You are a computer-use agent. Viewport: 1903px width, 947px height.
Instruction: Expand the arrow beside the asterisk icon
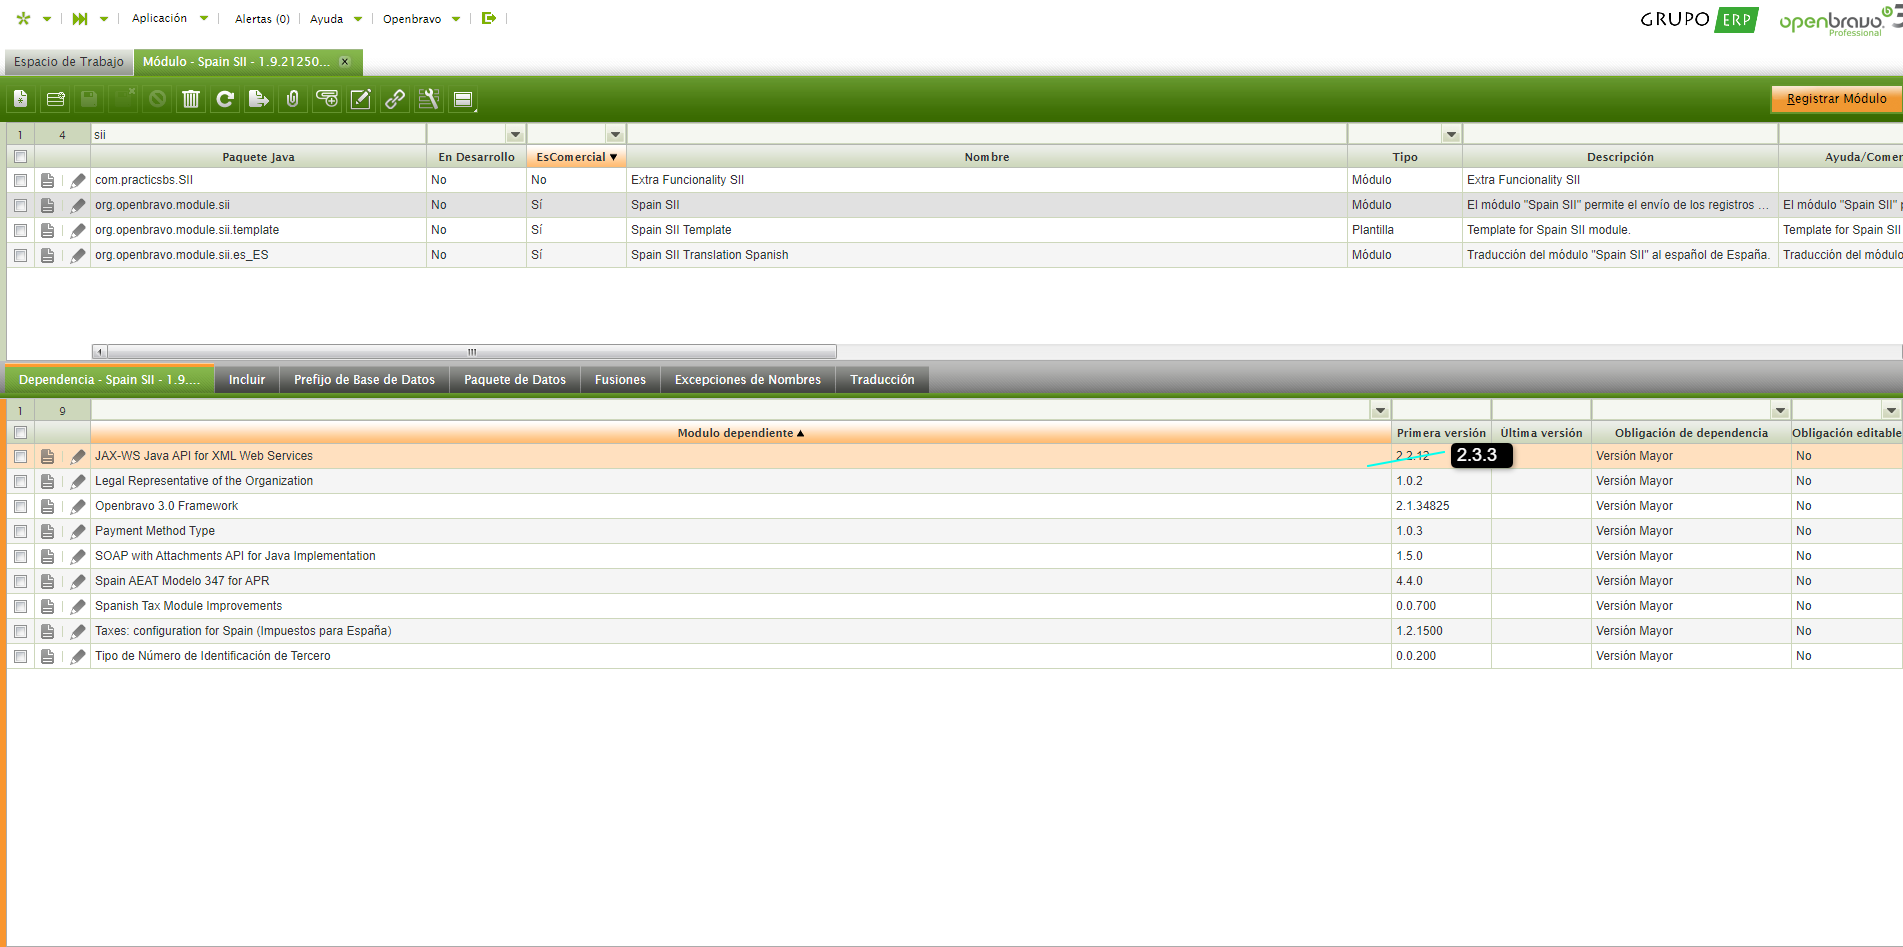tap(47, 19)
